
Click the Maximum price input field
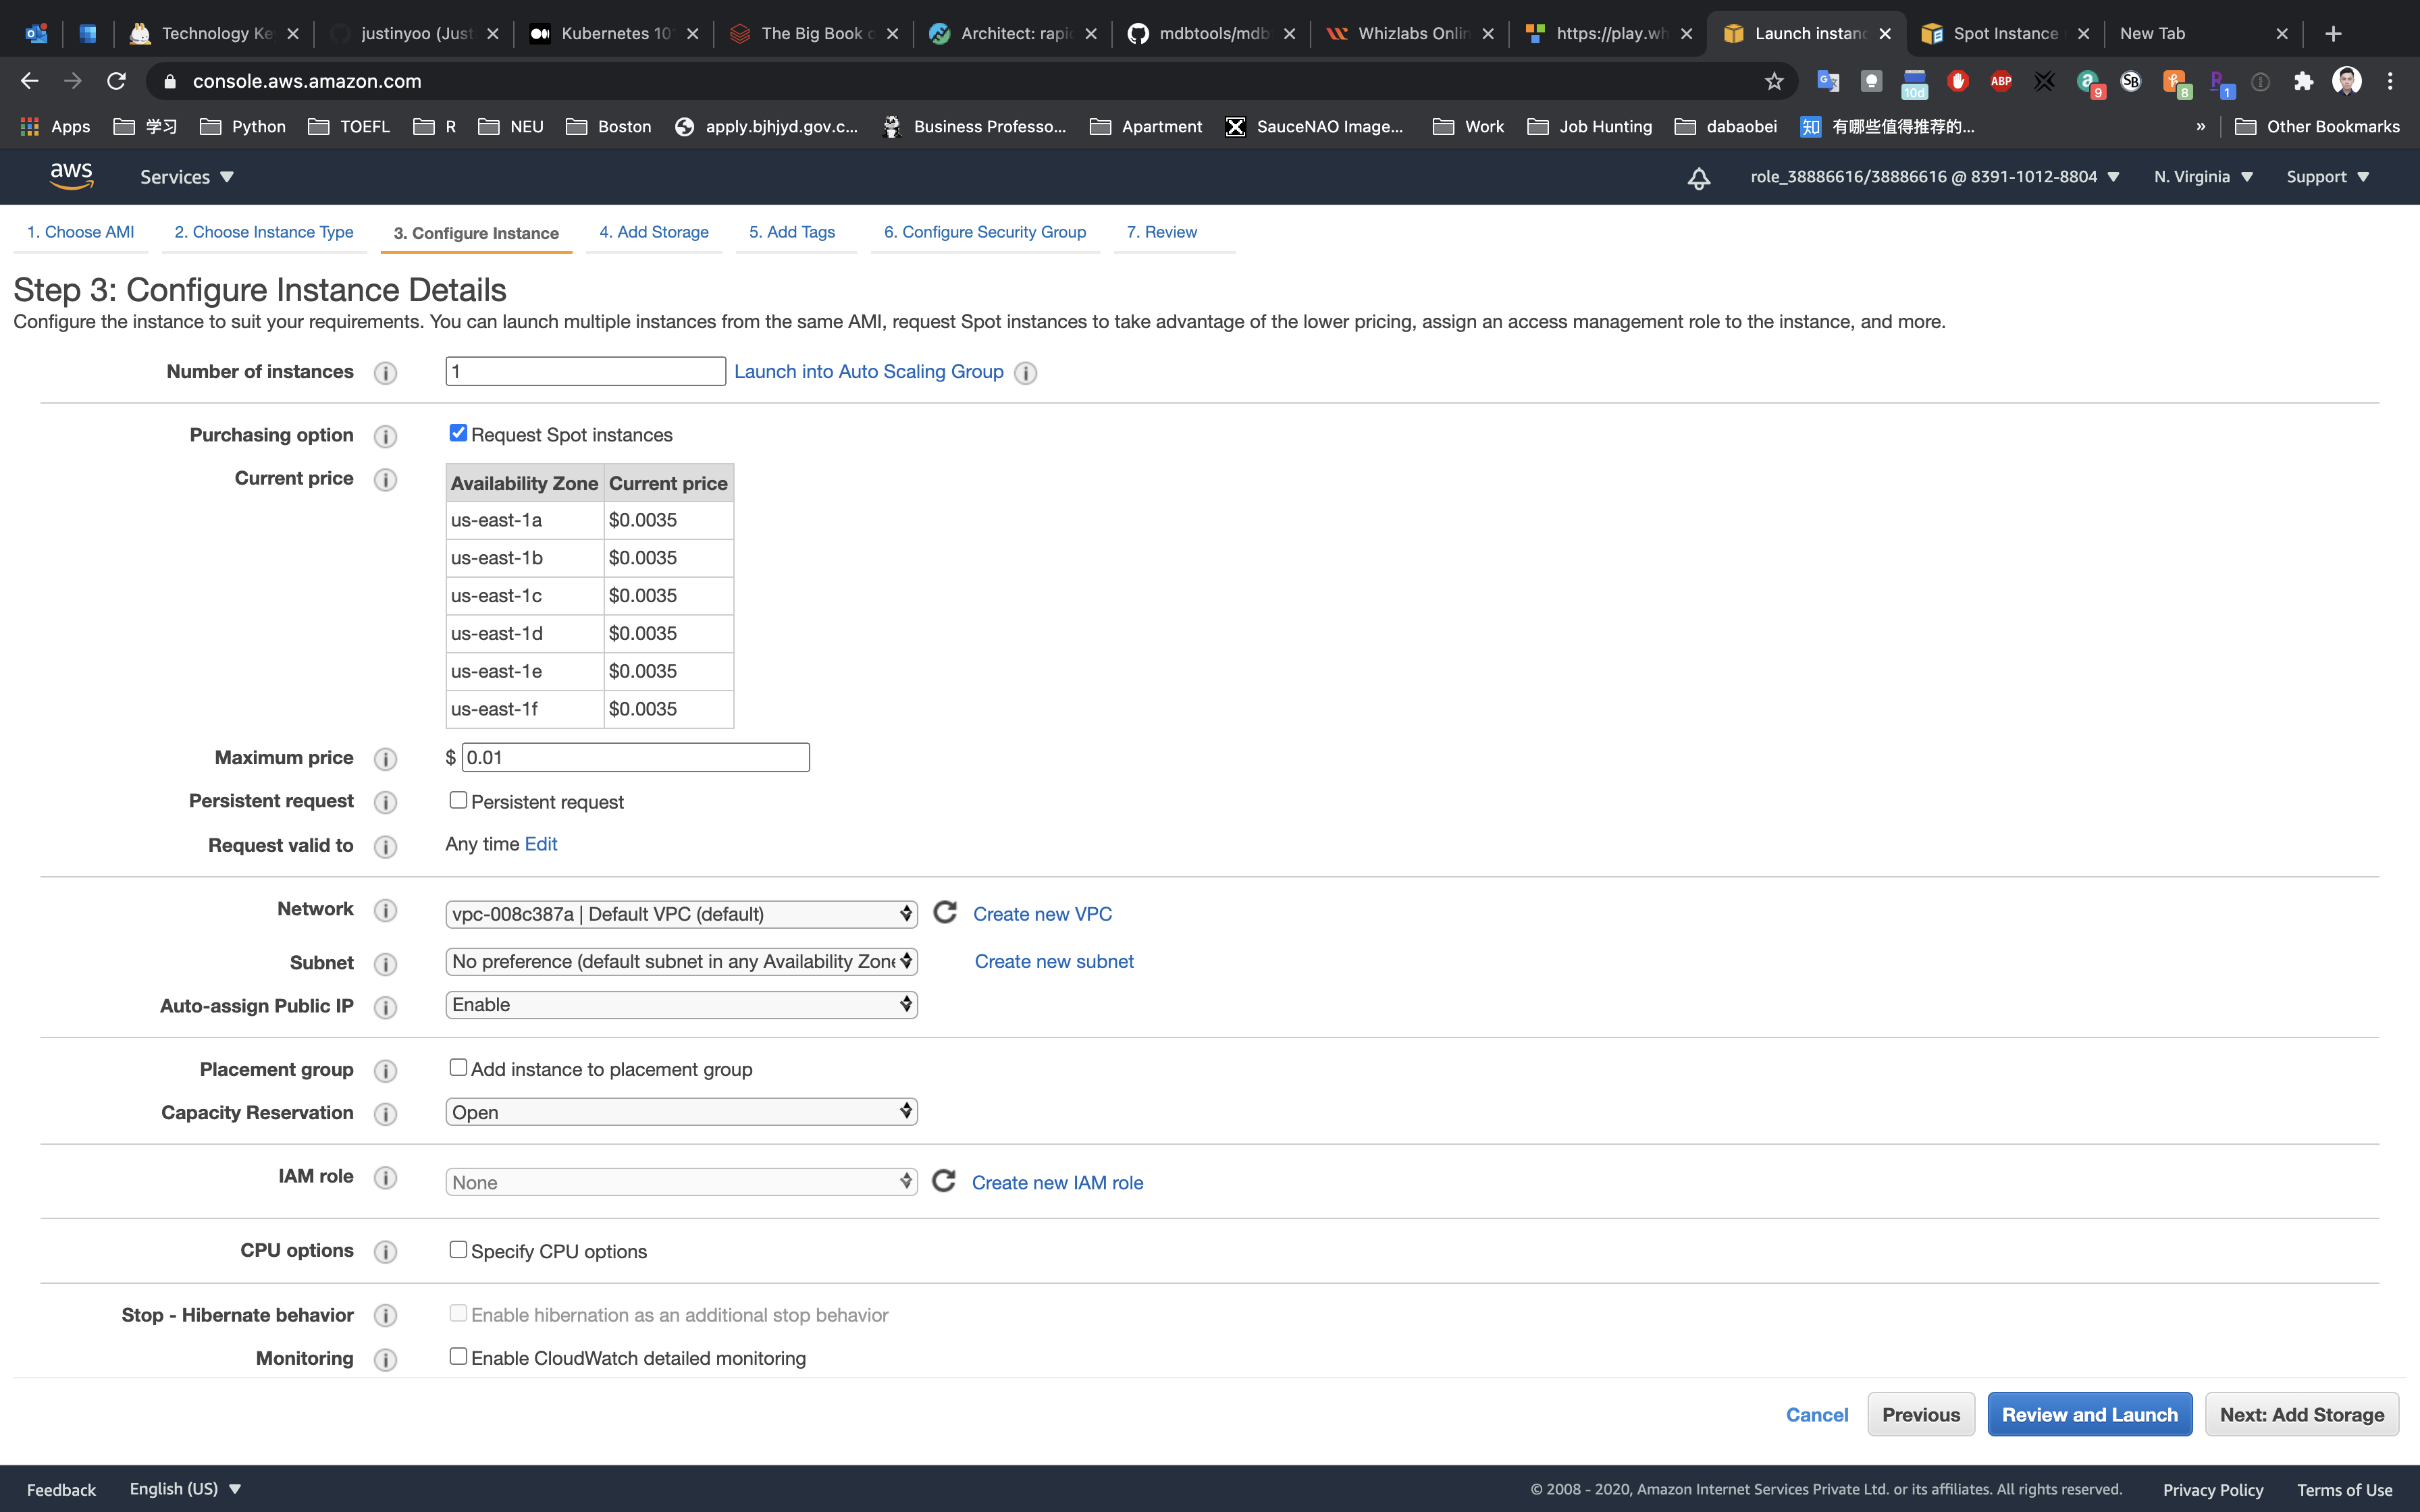[635, 757]
